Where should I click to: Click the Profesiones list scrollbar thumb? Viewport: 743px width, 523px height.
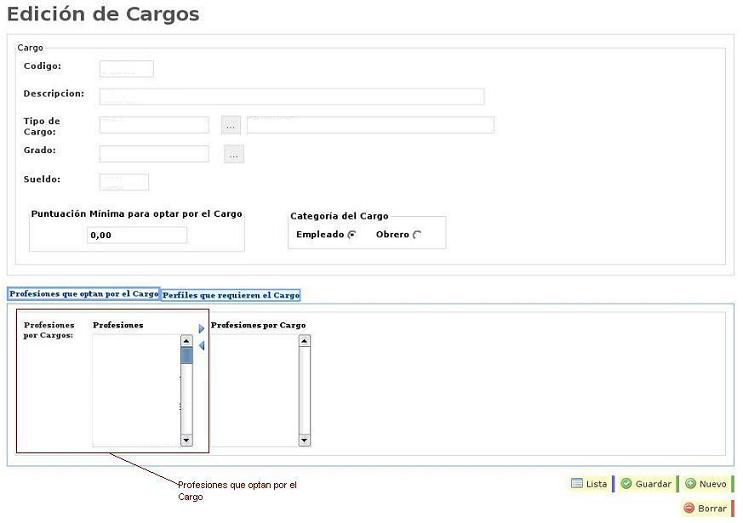186,355
